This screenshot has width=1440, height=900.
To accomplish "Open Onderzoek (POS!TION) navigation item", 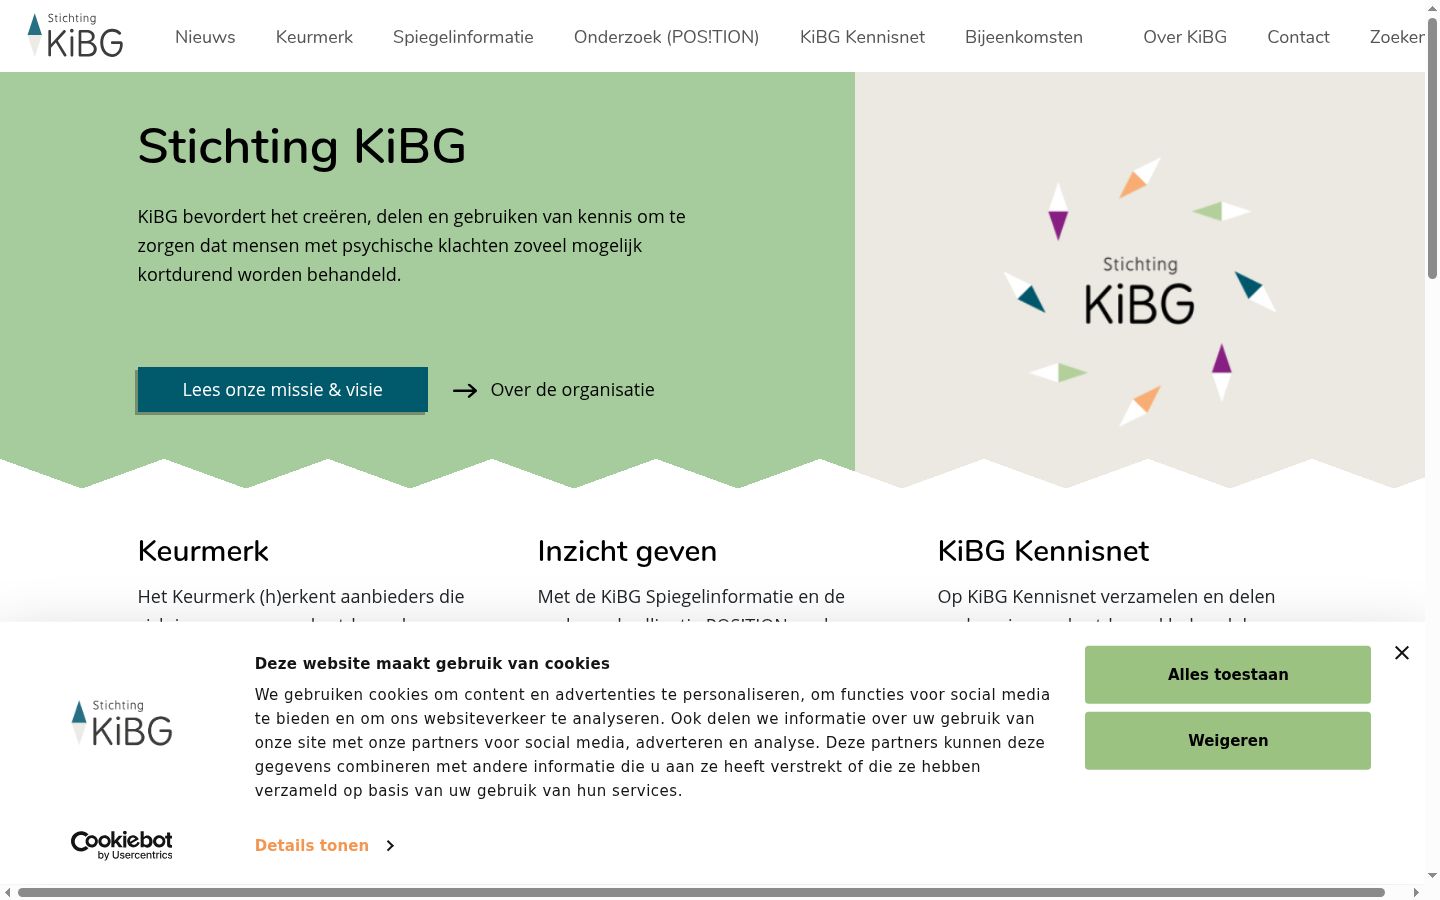I will coord(666,37).
